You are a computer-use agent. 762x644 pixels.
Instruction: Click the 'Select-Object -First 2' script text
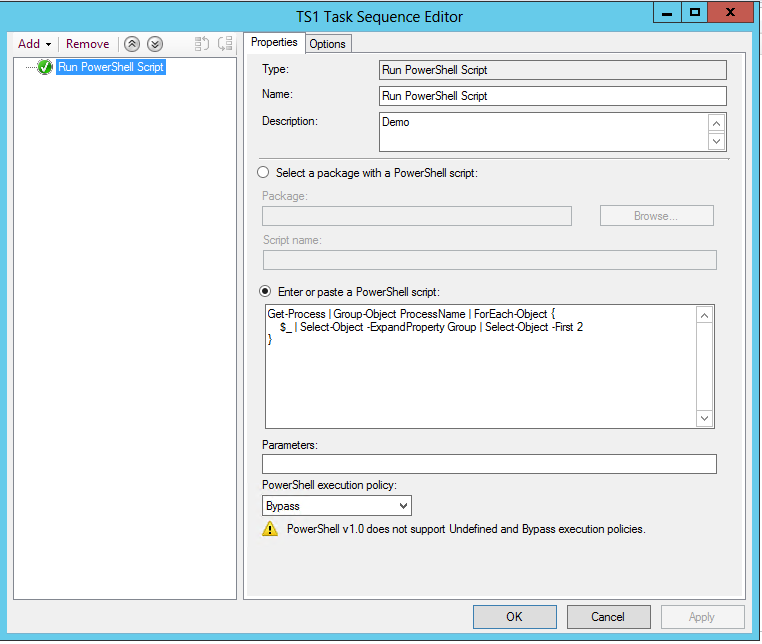(x=534, y=327)
